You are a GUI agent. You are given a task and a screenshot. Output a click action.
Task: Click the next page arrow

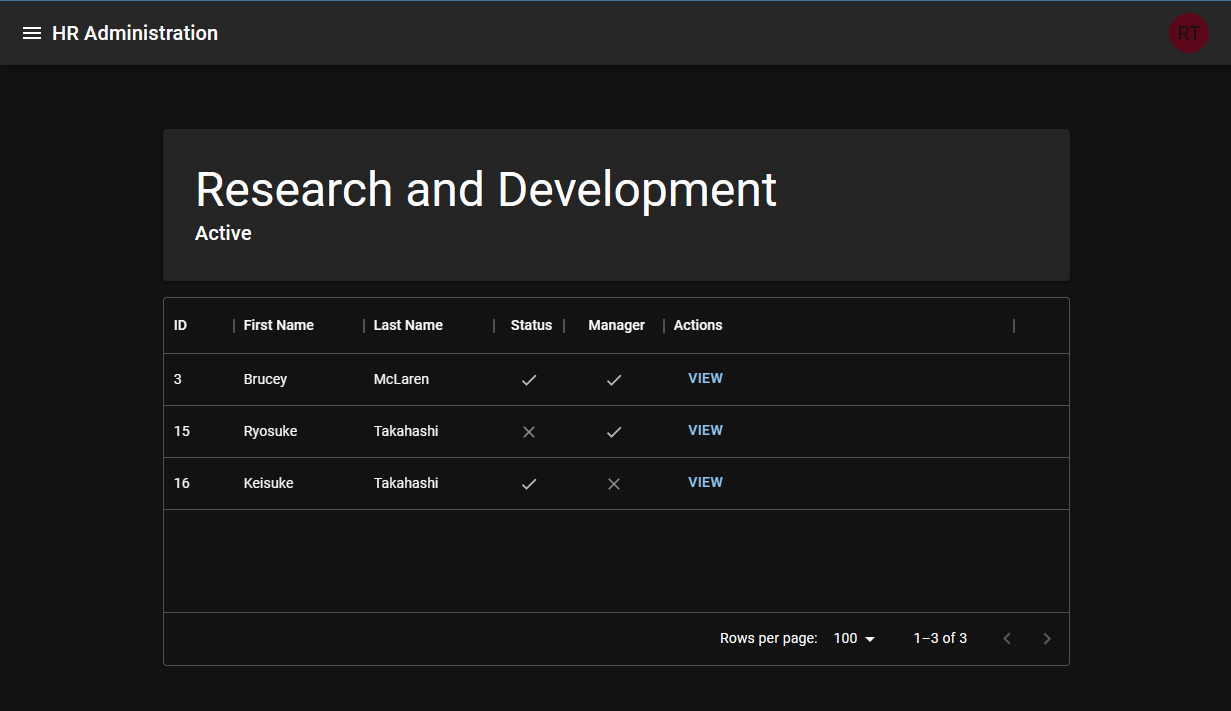coord(1046,638)
